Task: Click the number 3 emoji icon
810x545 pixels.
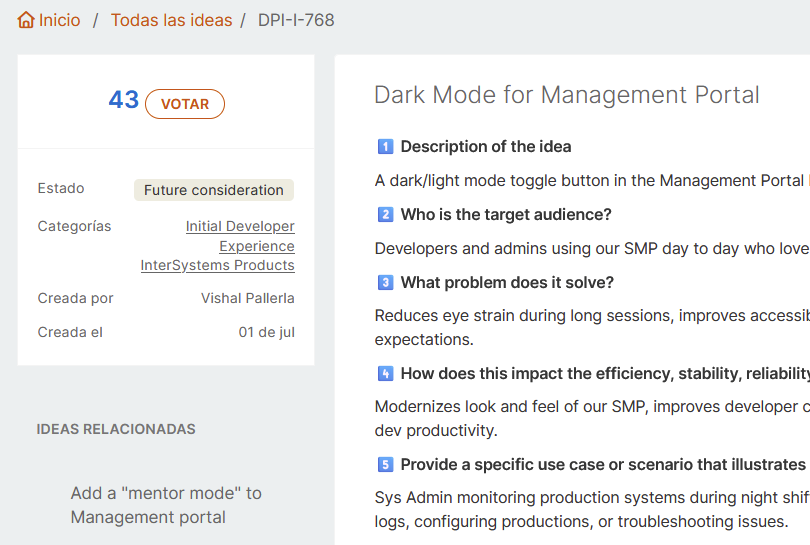Action: click(x=385, y=283)
